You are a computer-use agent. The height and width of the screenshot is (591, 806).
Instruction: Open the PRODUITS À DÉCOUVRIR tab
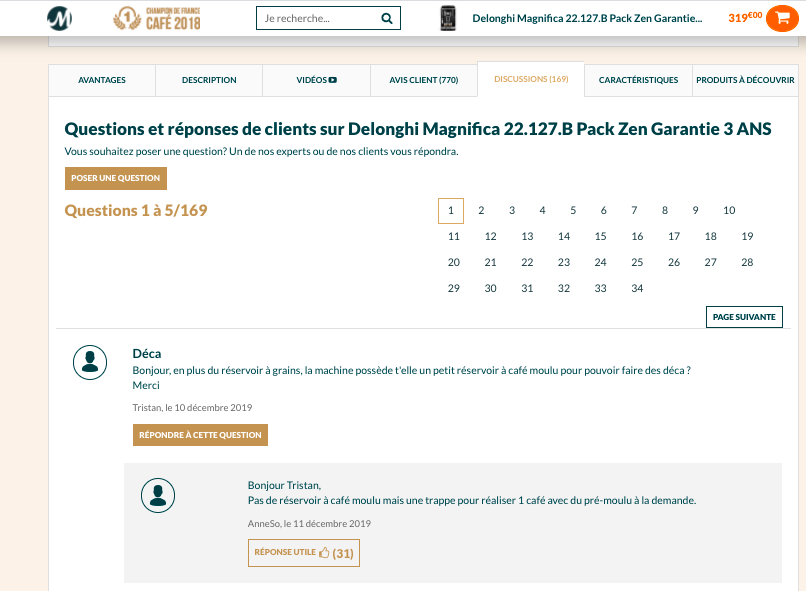pyautogui.click(x=745, y=79)
